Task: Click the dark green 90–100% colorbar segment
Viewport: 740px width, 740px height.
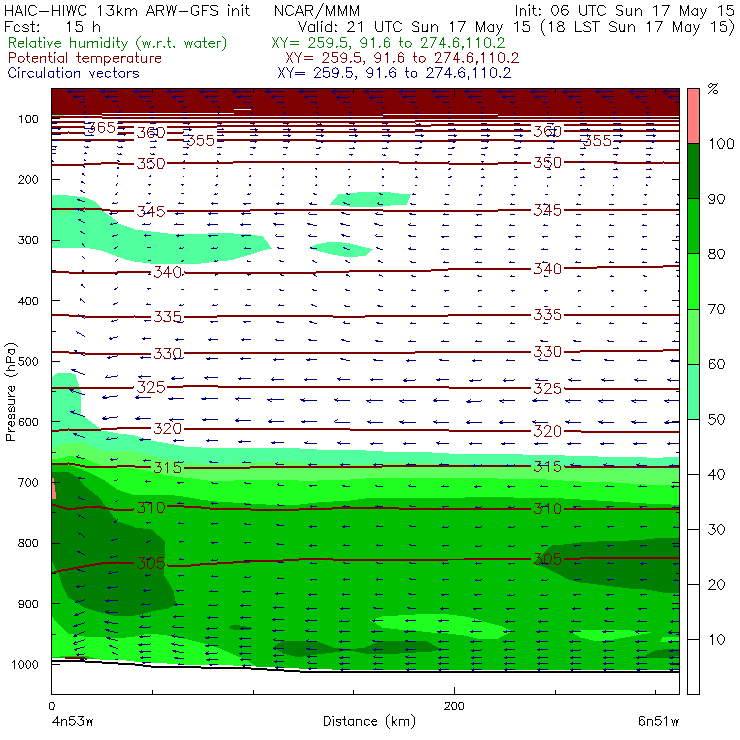Action: [693, 171]
